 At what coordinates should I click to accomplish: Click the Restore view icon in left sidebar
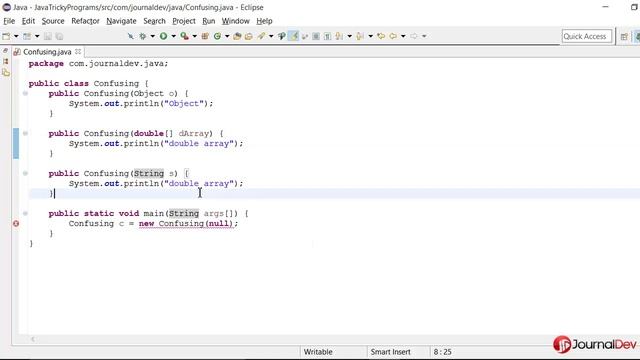point(5,51)
